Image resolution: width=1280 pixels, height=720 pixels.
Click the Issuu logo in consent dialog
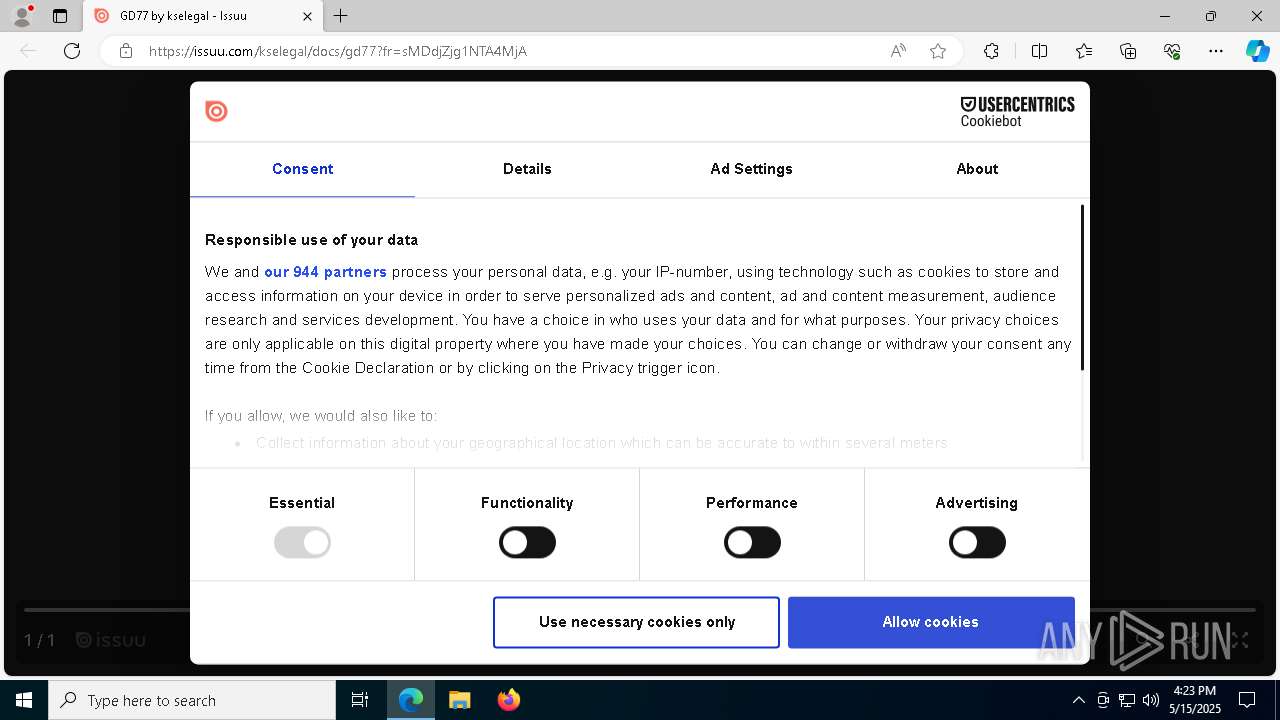(216, 111)
